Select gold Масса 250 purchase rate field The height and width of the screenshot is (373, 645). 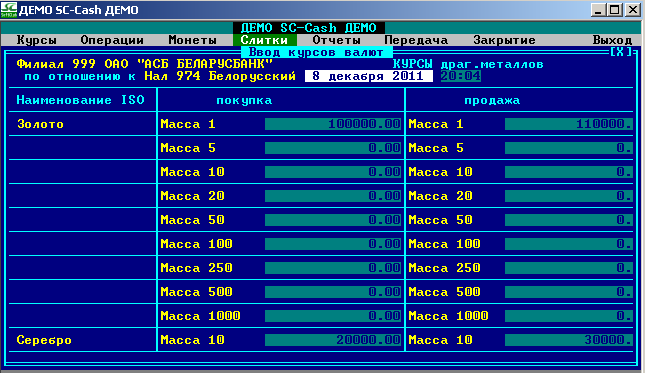tap(333, 268)
